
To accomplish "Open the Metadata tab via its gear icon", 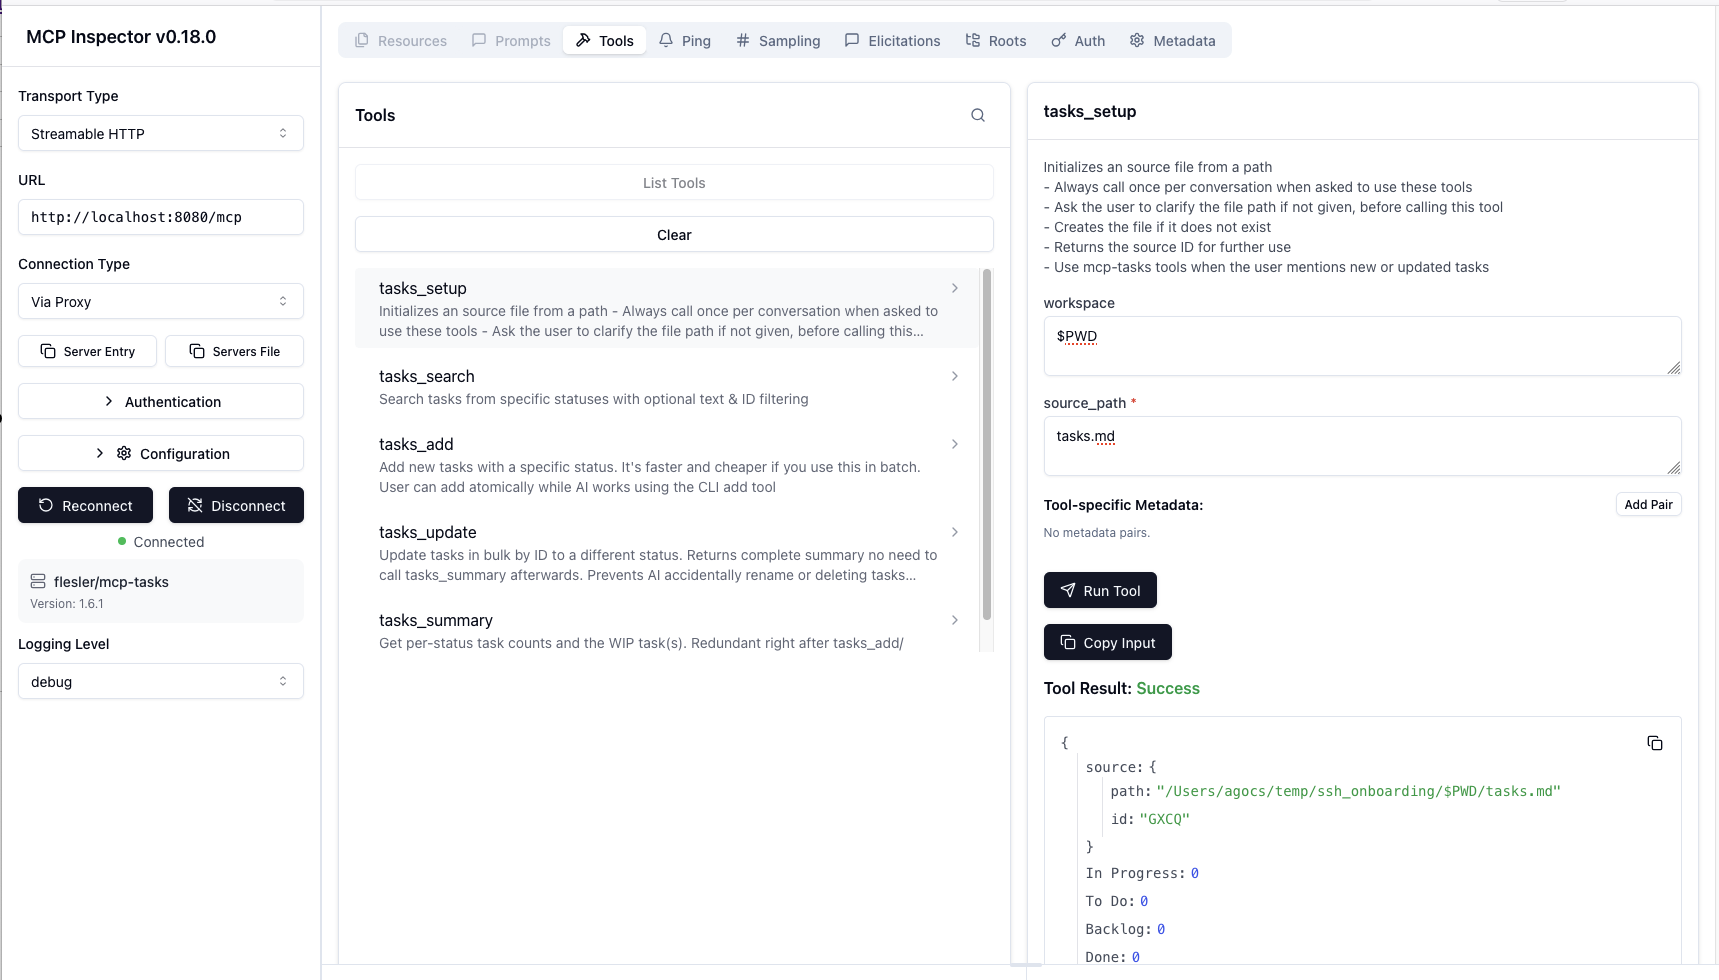I will [1173, 40].
